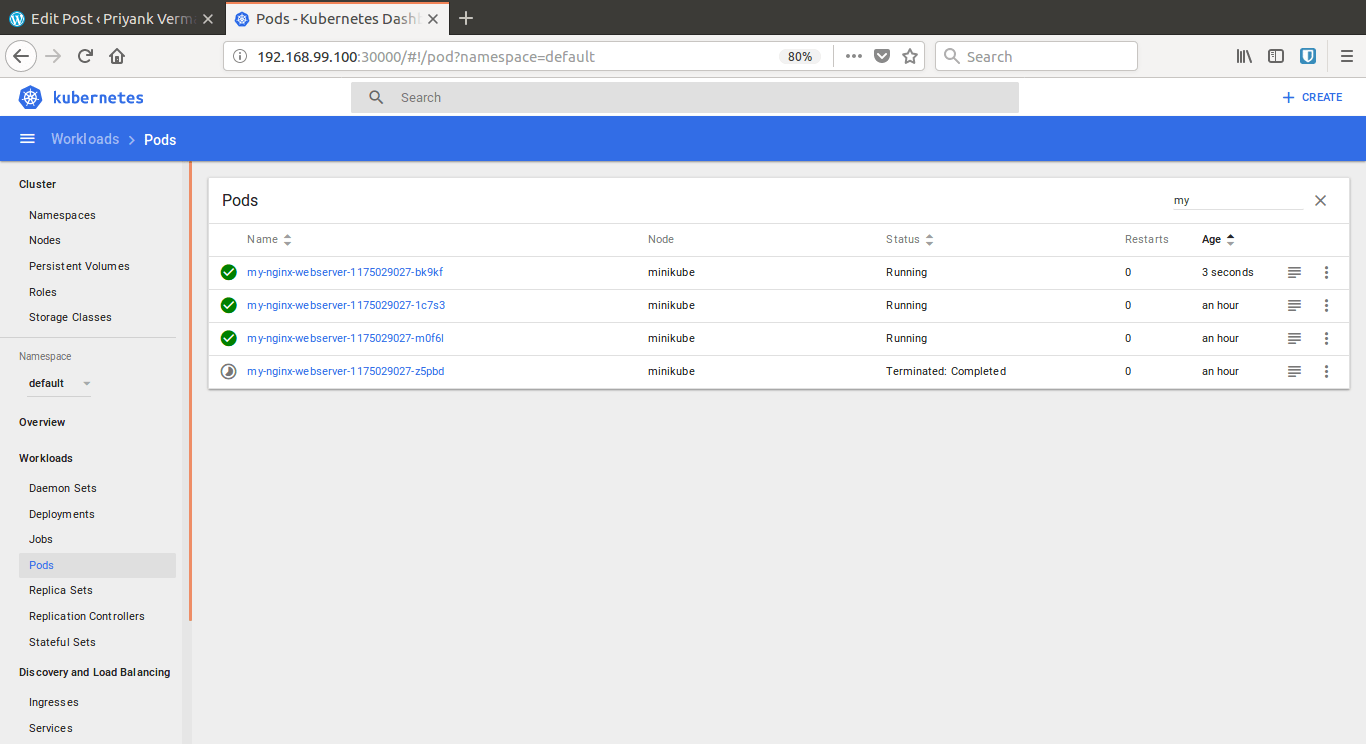Reload the page in browser
This screenshot has width=1366, height=744.
tap(86, 56)
